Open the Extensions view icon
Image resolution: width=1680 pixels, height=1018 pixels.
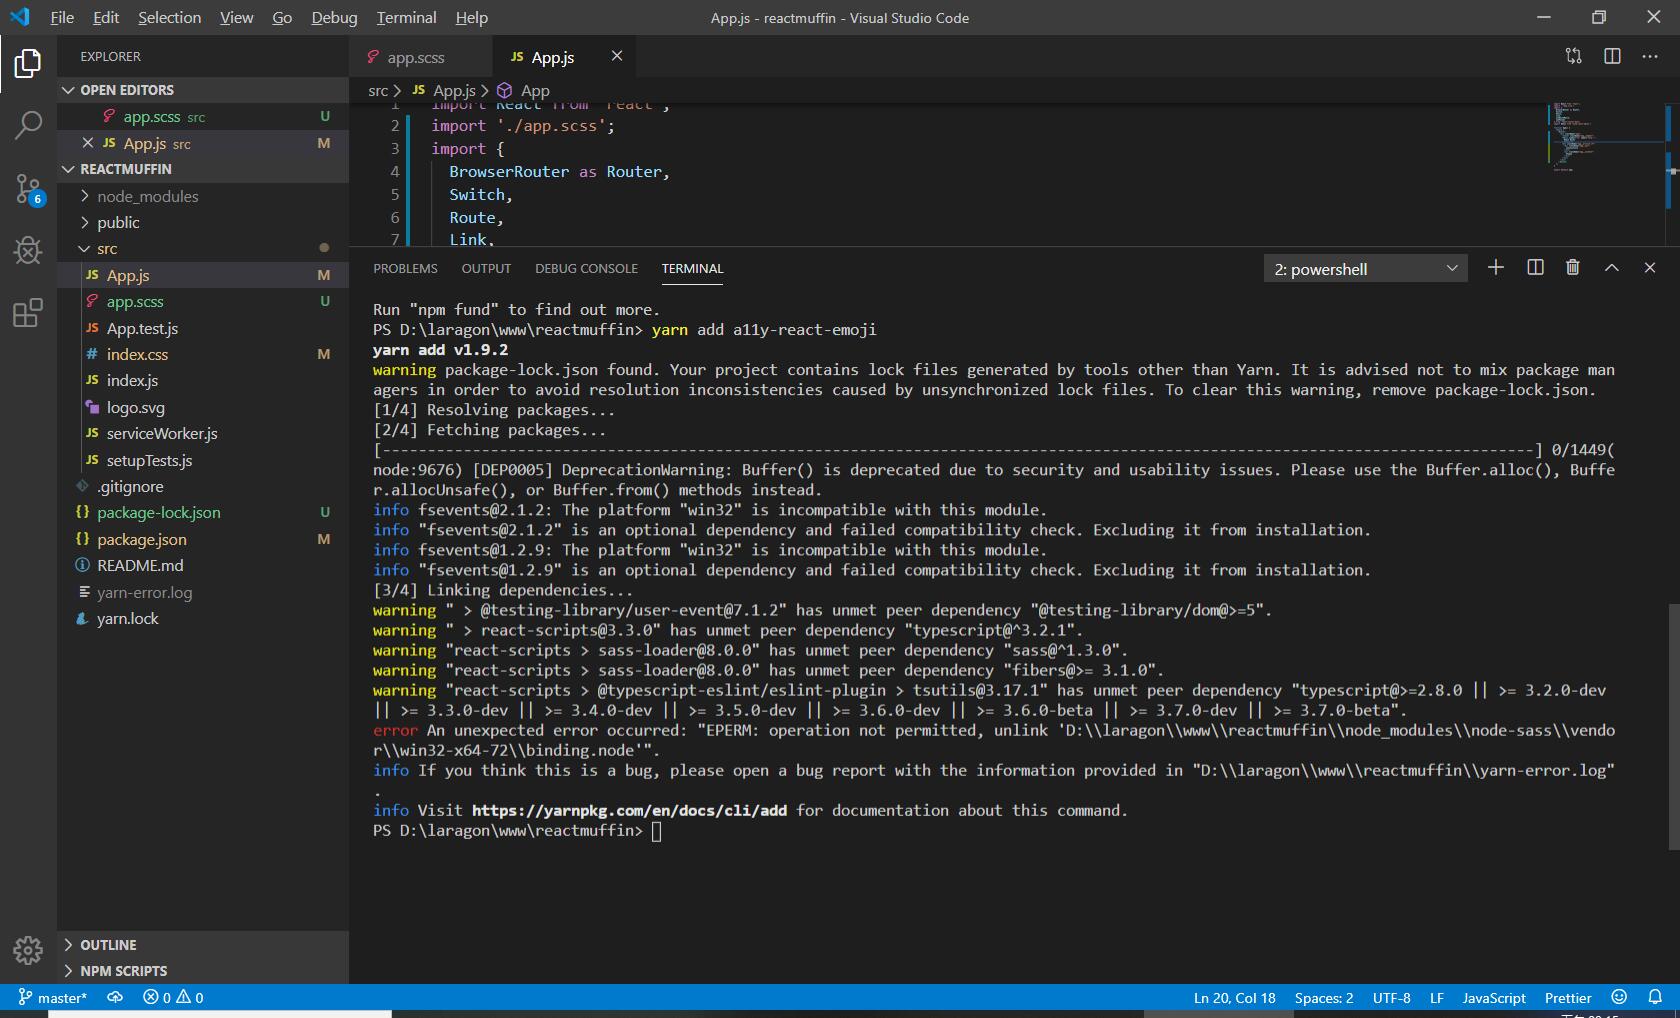point(28,313)
